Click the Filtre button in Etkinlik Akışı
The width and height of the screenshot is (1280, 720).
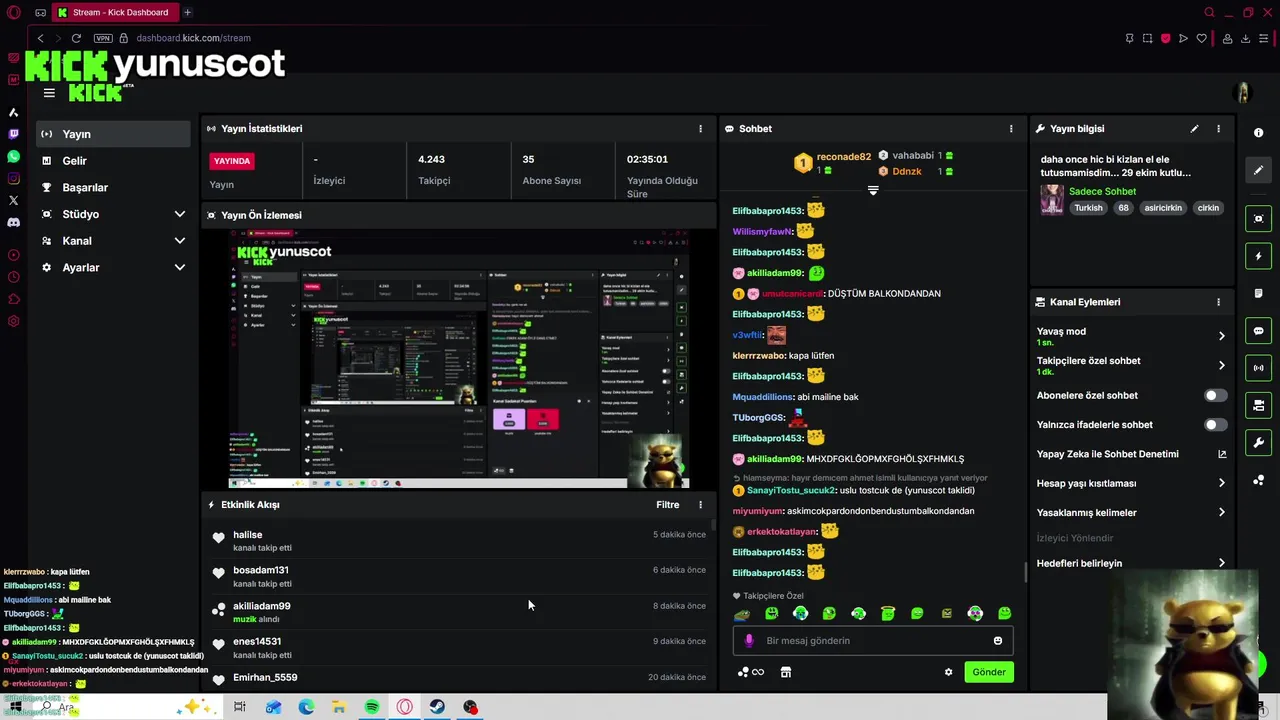point(668,505)
